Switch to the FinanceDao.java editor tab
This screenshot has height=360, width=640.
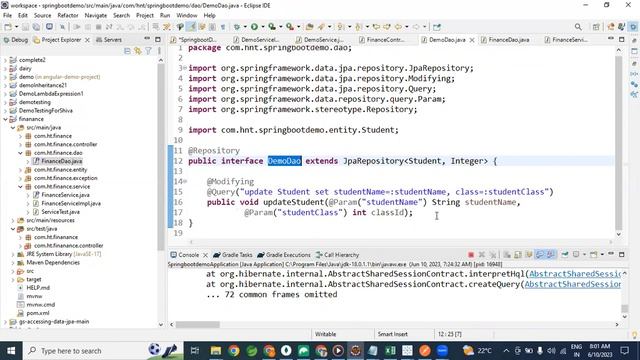click(505, 40)
